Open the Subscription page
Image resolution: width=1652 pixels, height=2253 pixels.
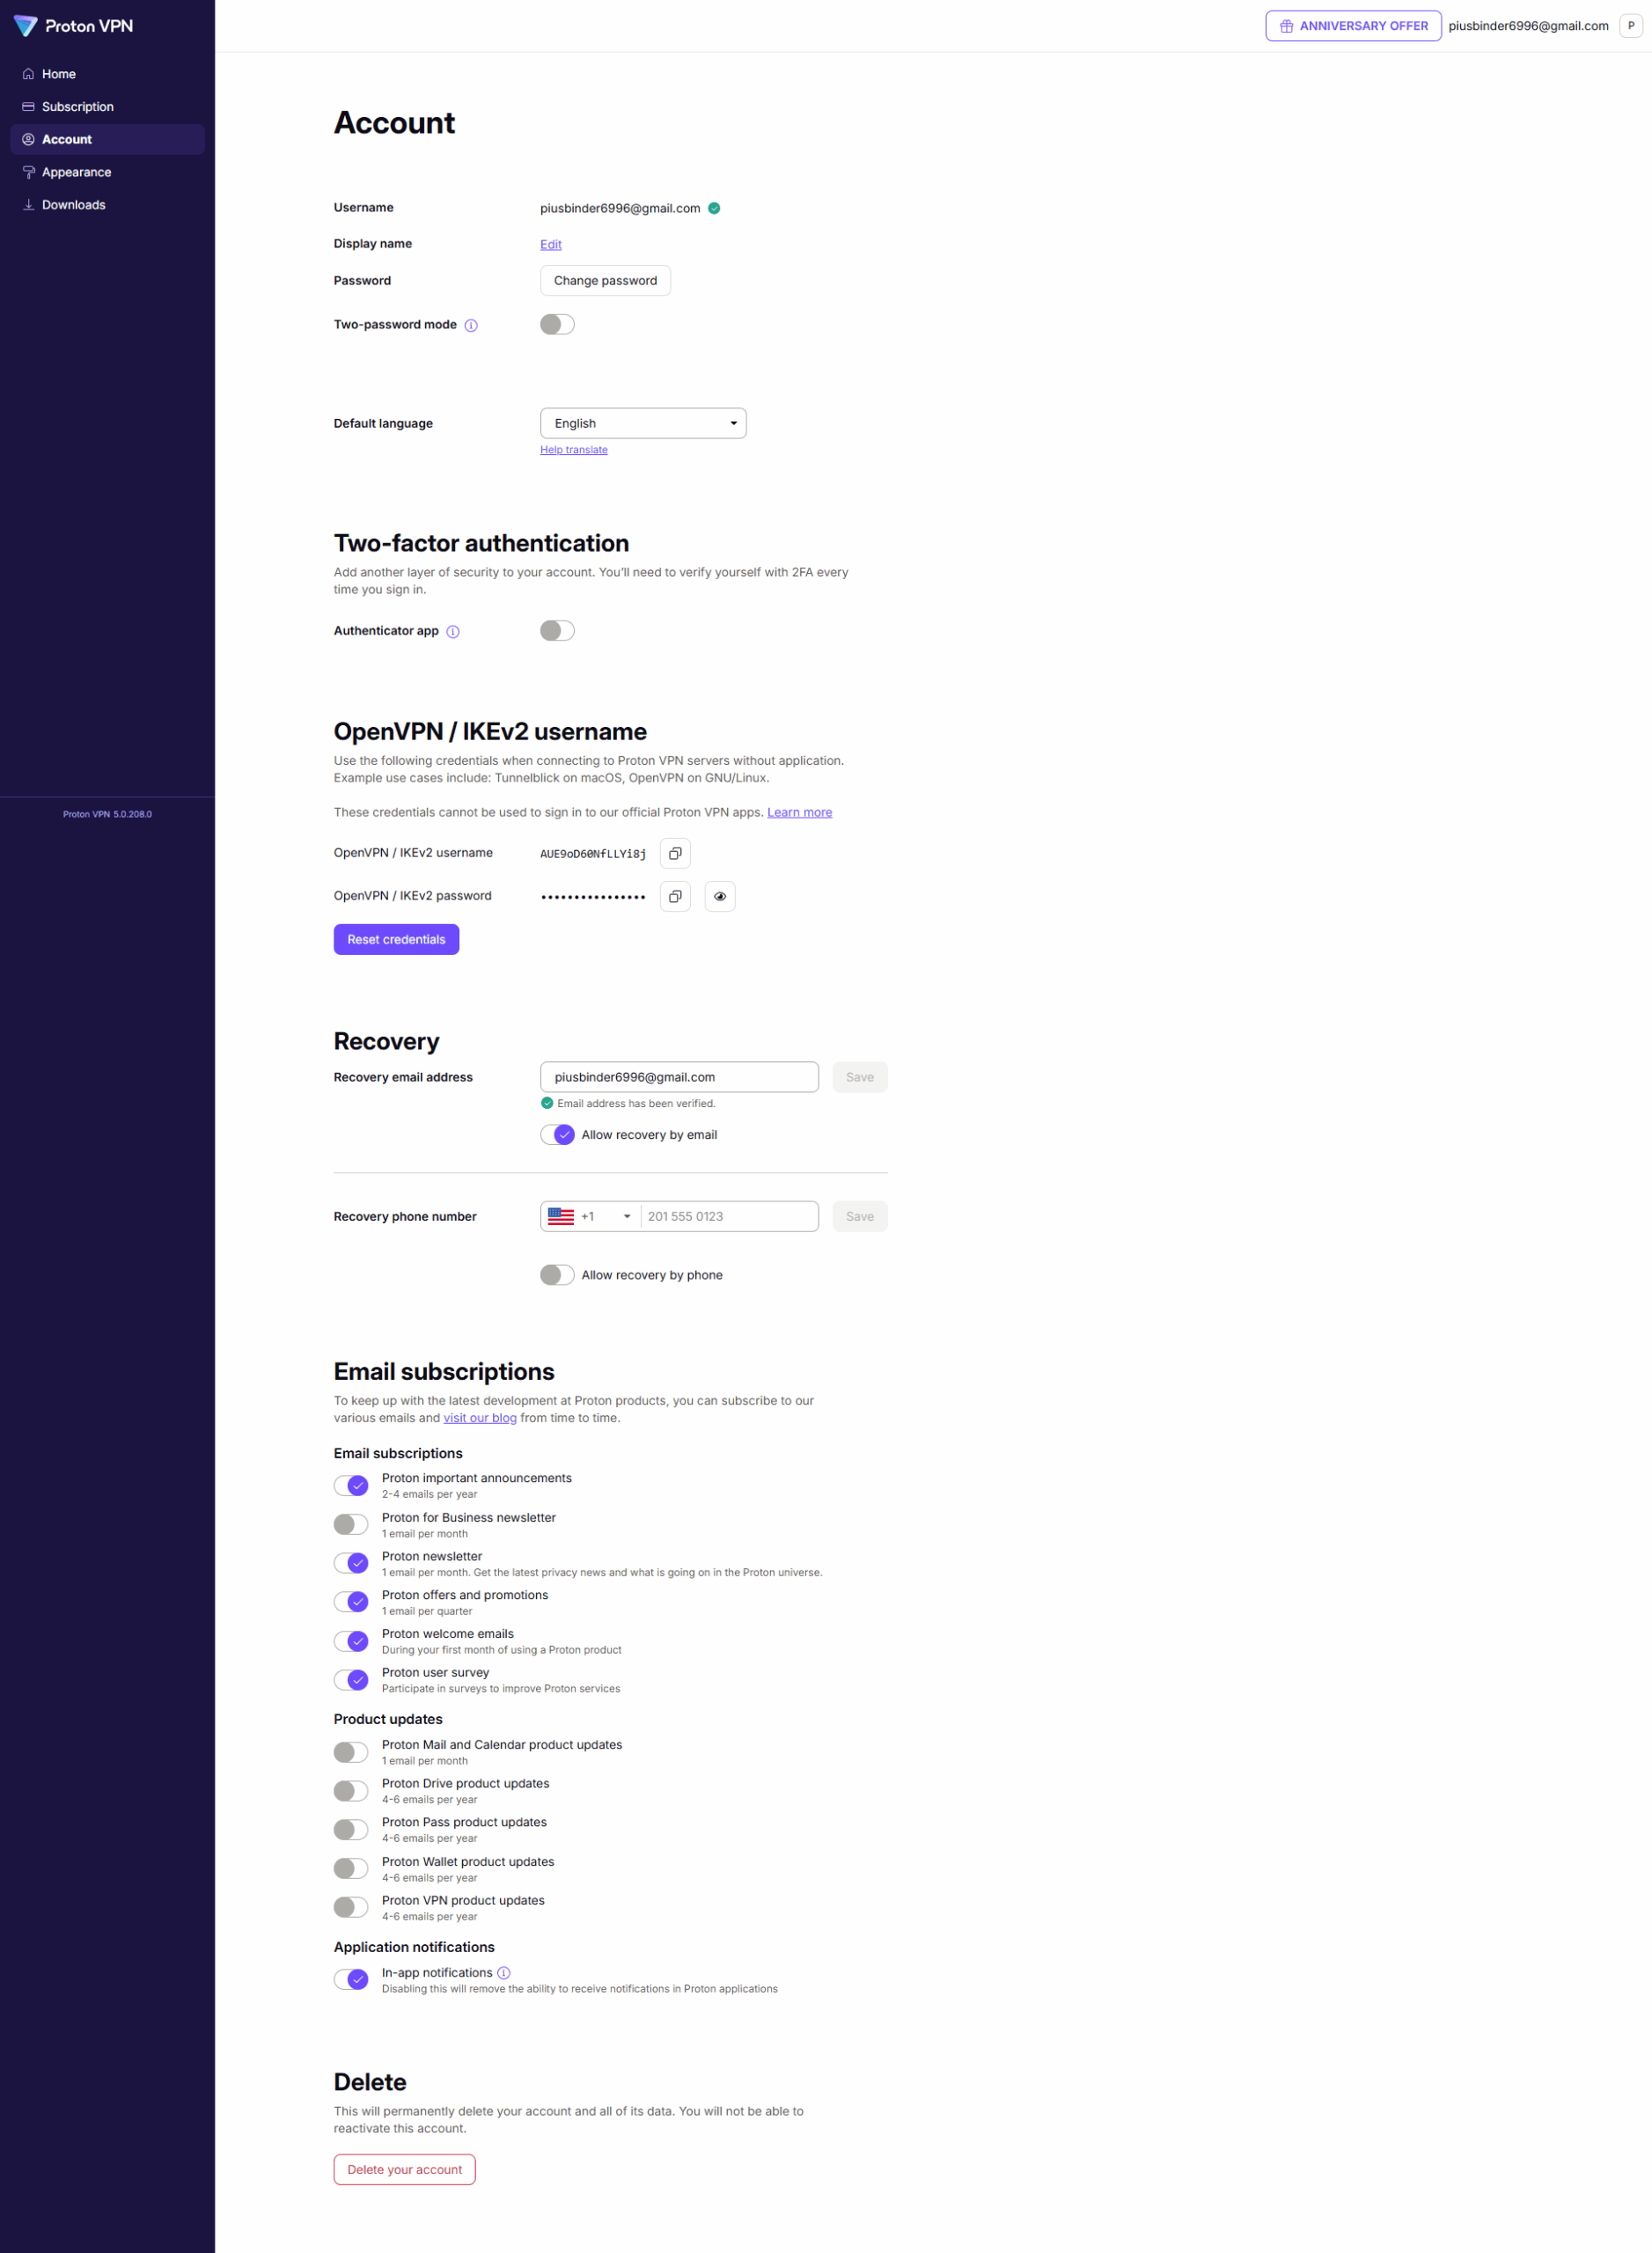tap(107, 107)
